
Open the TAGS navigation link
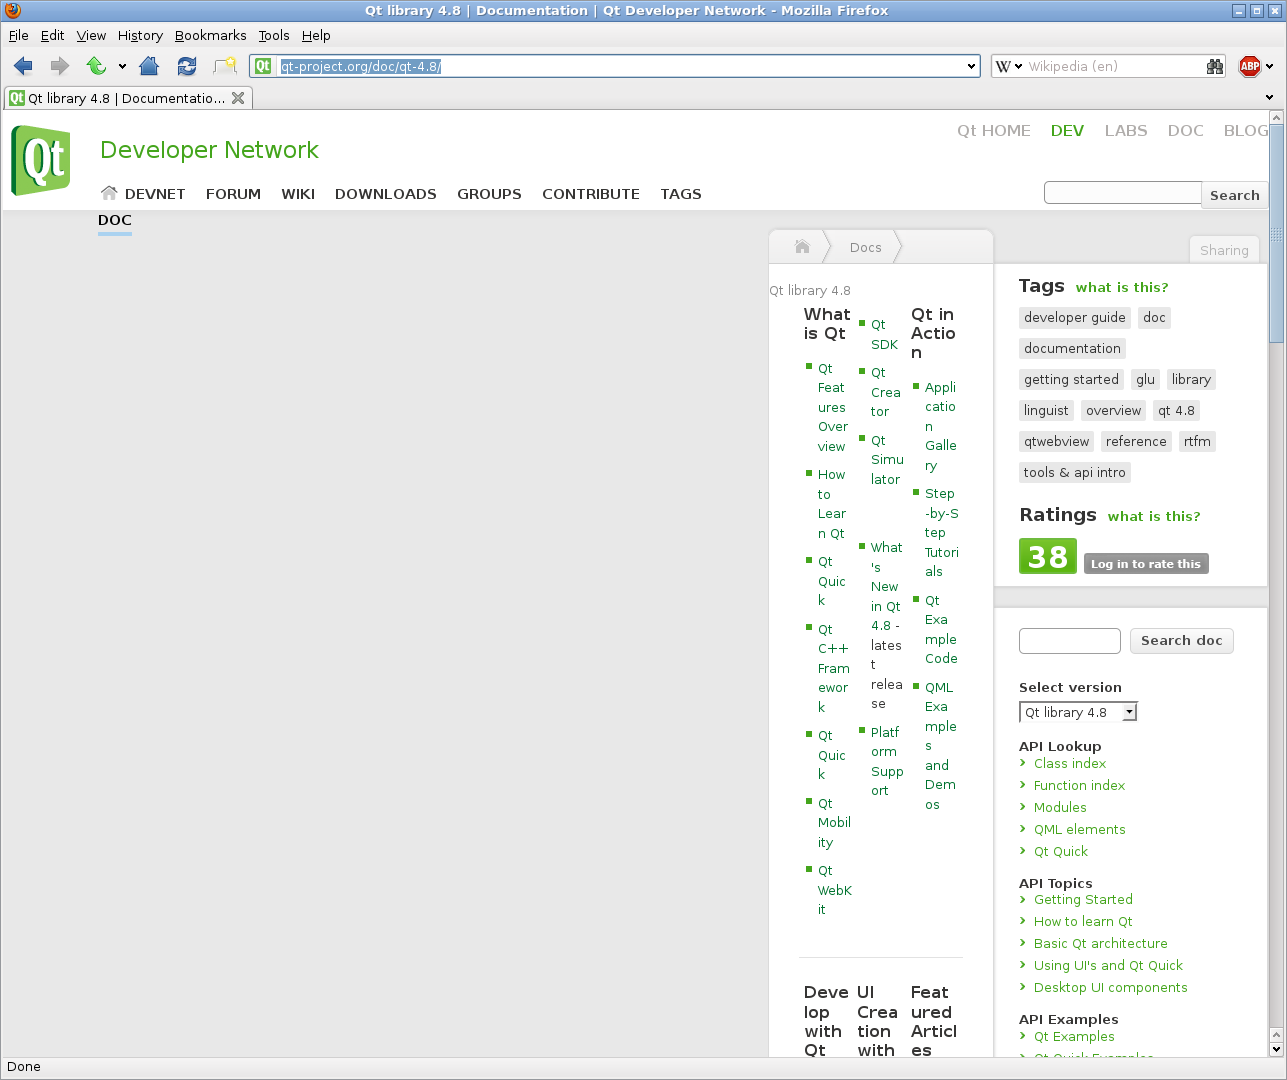pos(681,194)
